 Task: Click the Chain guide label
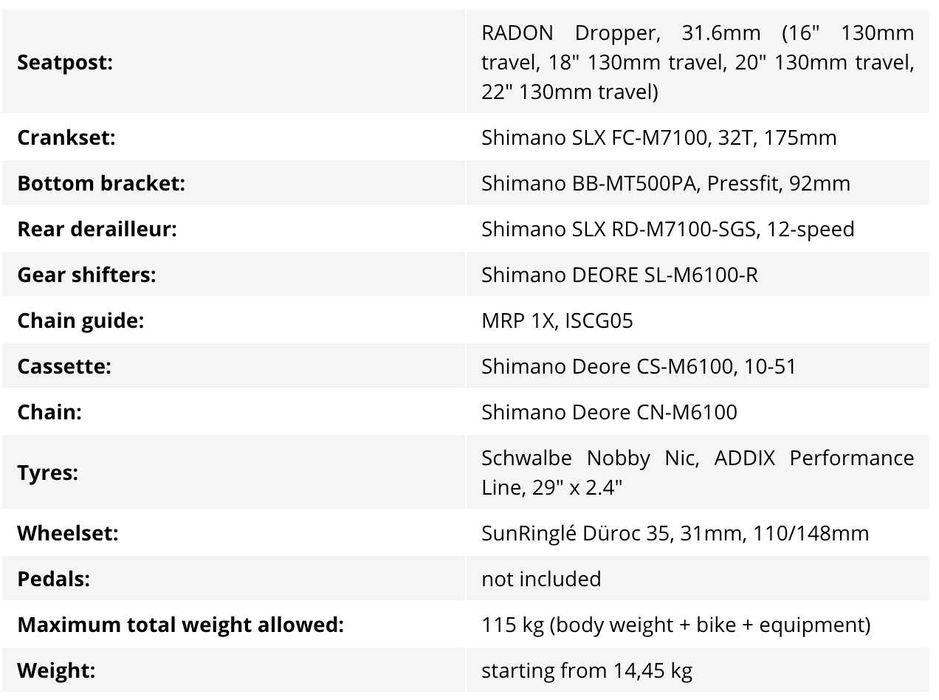click(x=81, y=321)
